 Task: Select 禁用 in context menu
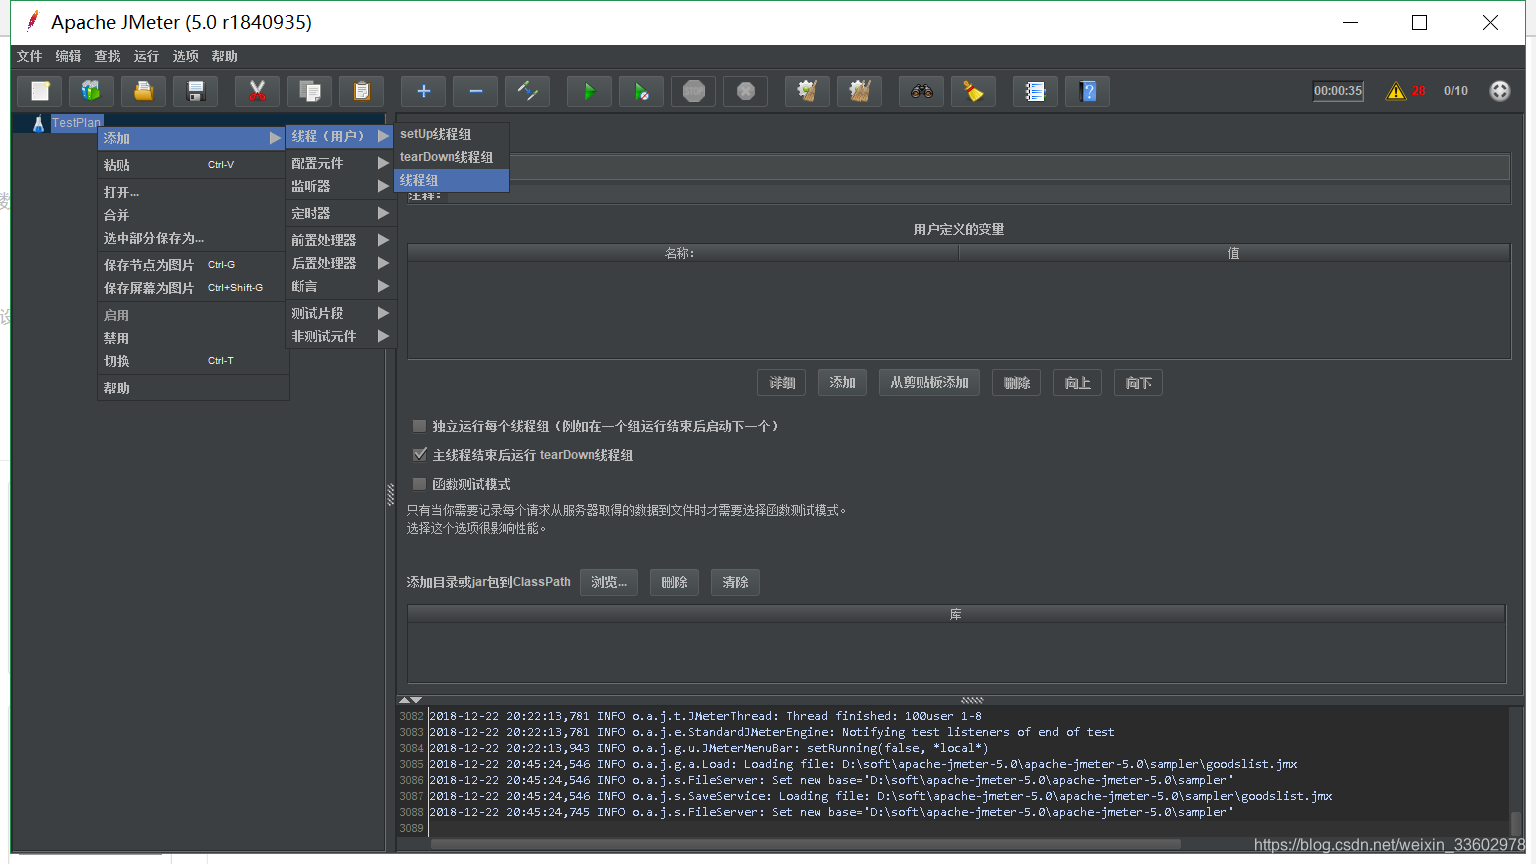192,338
